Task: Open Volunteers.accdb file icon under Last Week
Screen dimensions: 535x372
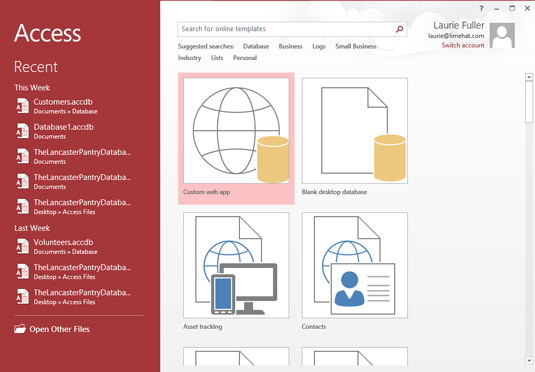Action: (23, 246)
